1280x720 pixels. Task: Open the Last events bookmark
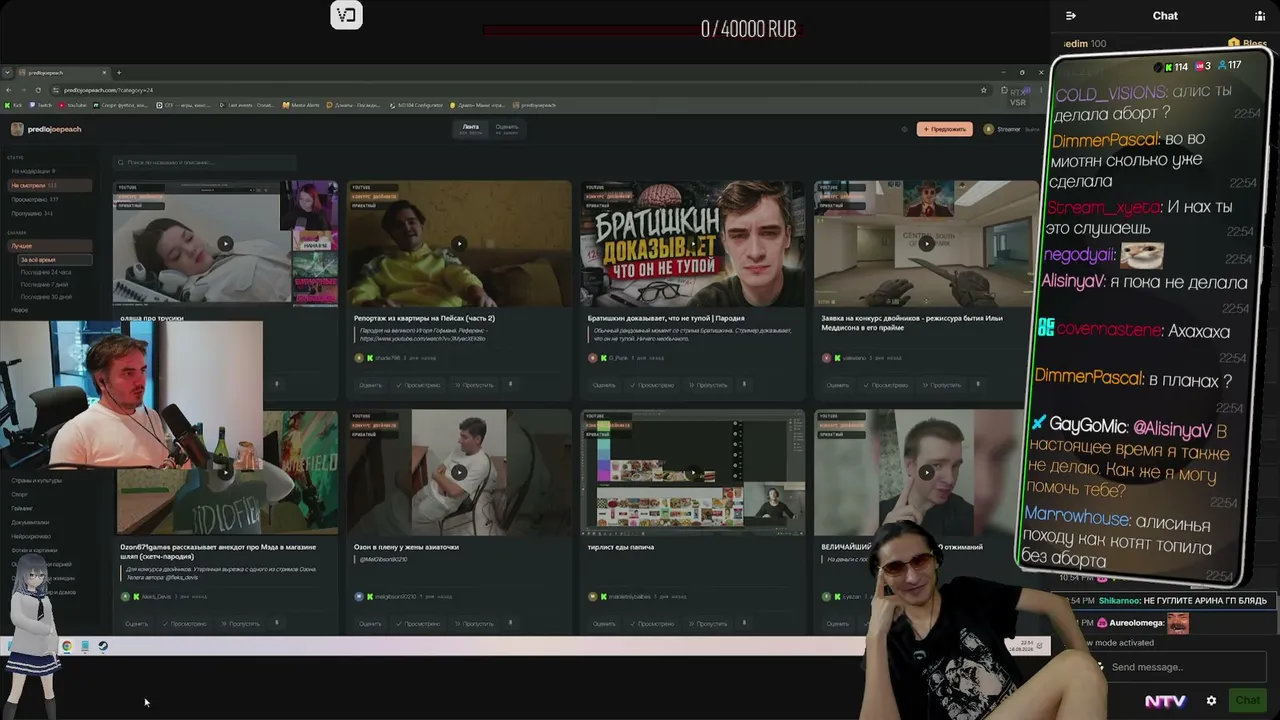point(249,105)
